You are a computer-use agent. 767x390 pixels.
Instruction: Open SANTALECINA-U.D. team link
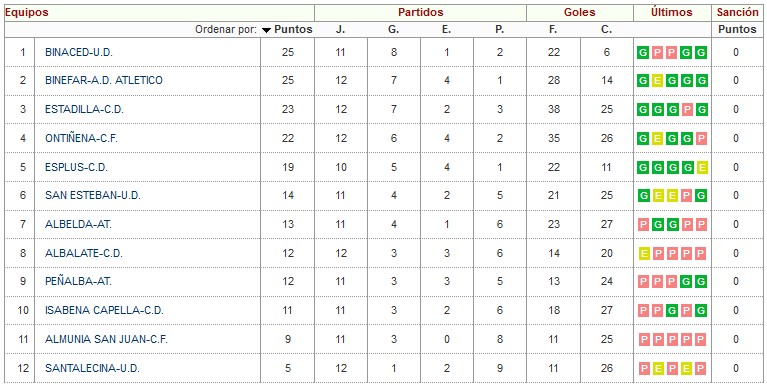coord(92,368)
